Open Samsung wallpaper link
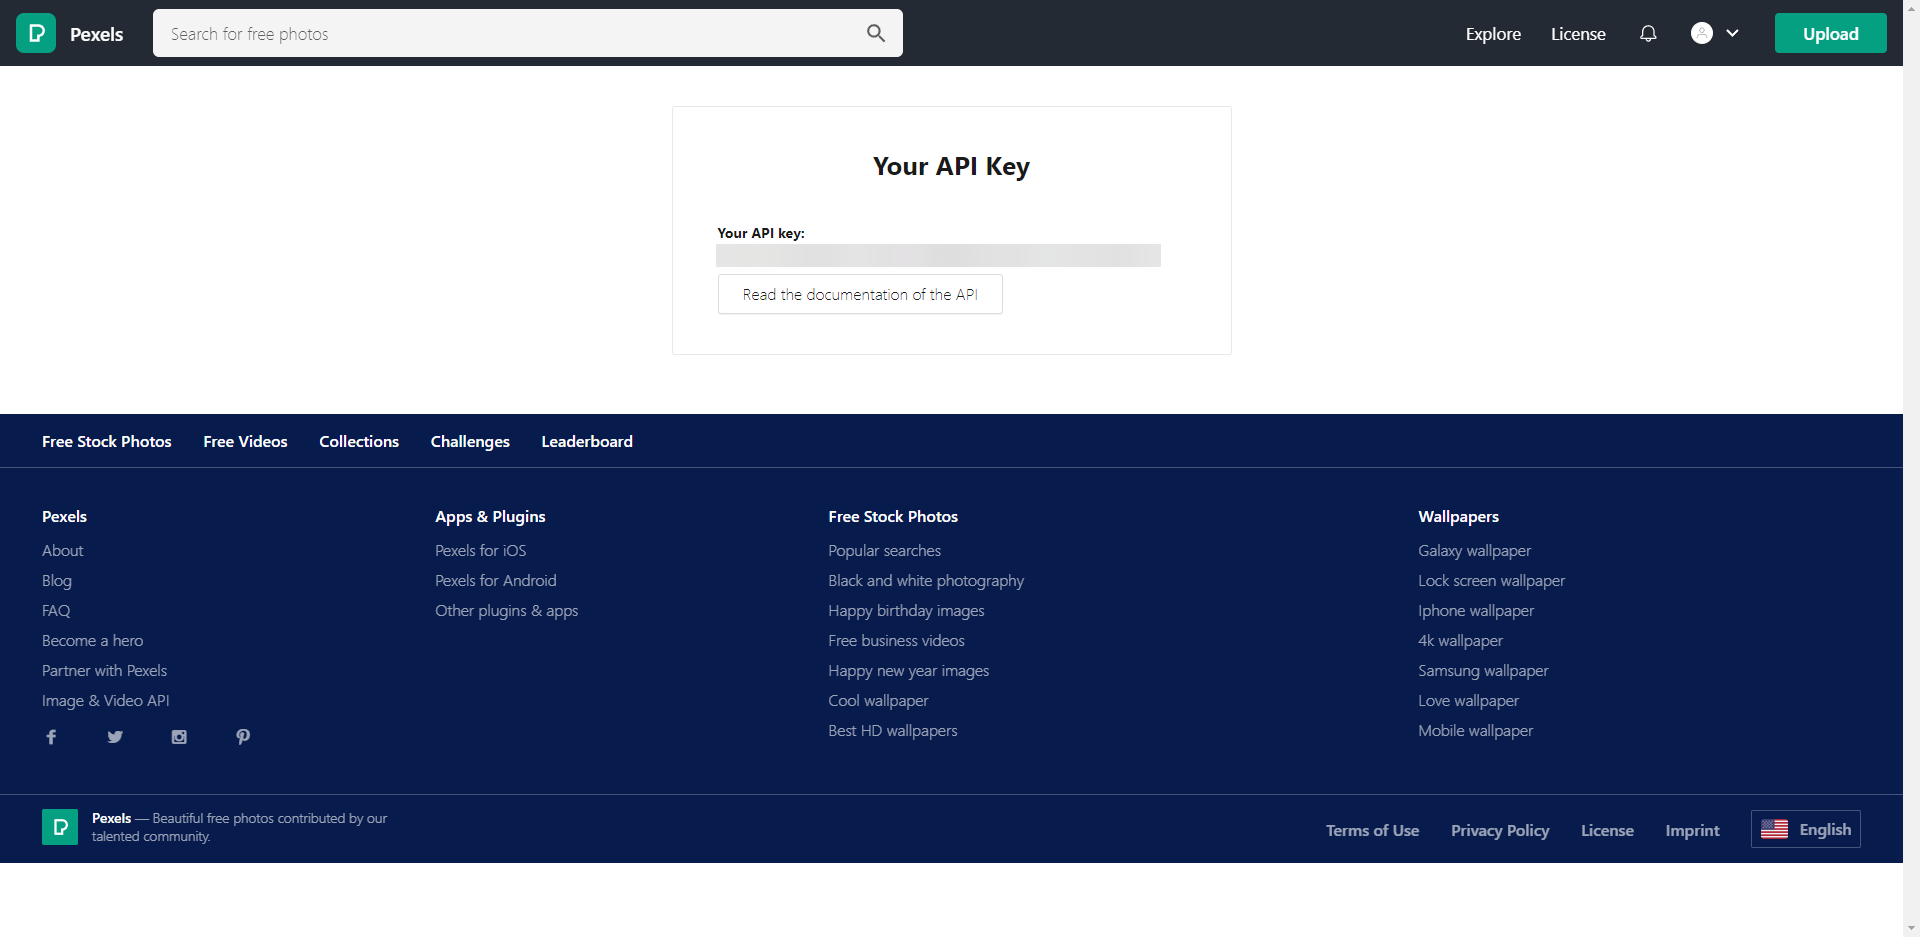The width and height of the screenshot is (1920, 937). click(1484, 670)
